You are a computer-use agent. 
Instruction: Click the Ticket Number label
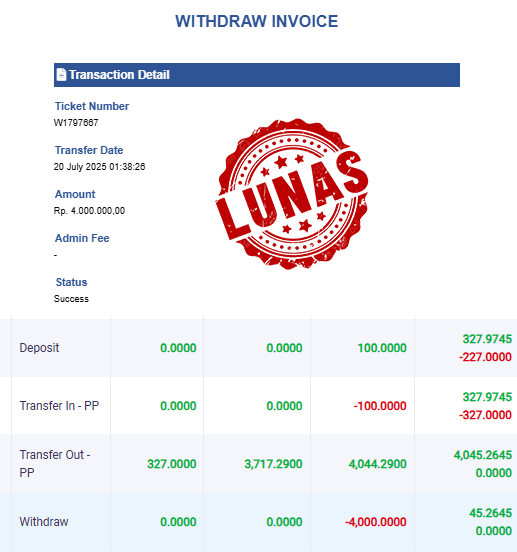[x=92, y=106]
